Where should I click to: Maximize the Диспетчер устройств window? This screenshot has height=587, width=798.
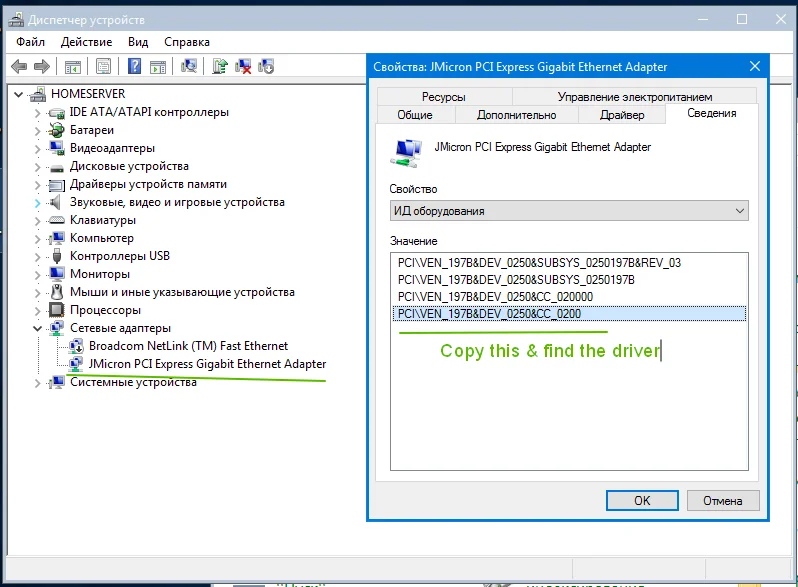coord(742,19)
